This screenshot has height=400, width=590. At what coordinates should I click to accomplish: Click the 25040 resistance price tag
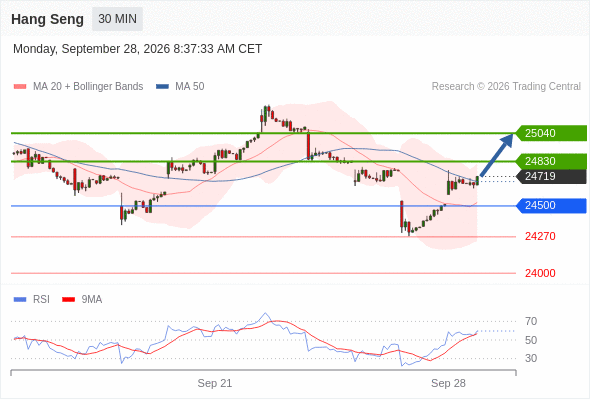point(551,133)
